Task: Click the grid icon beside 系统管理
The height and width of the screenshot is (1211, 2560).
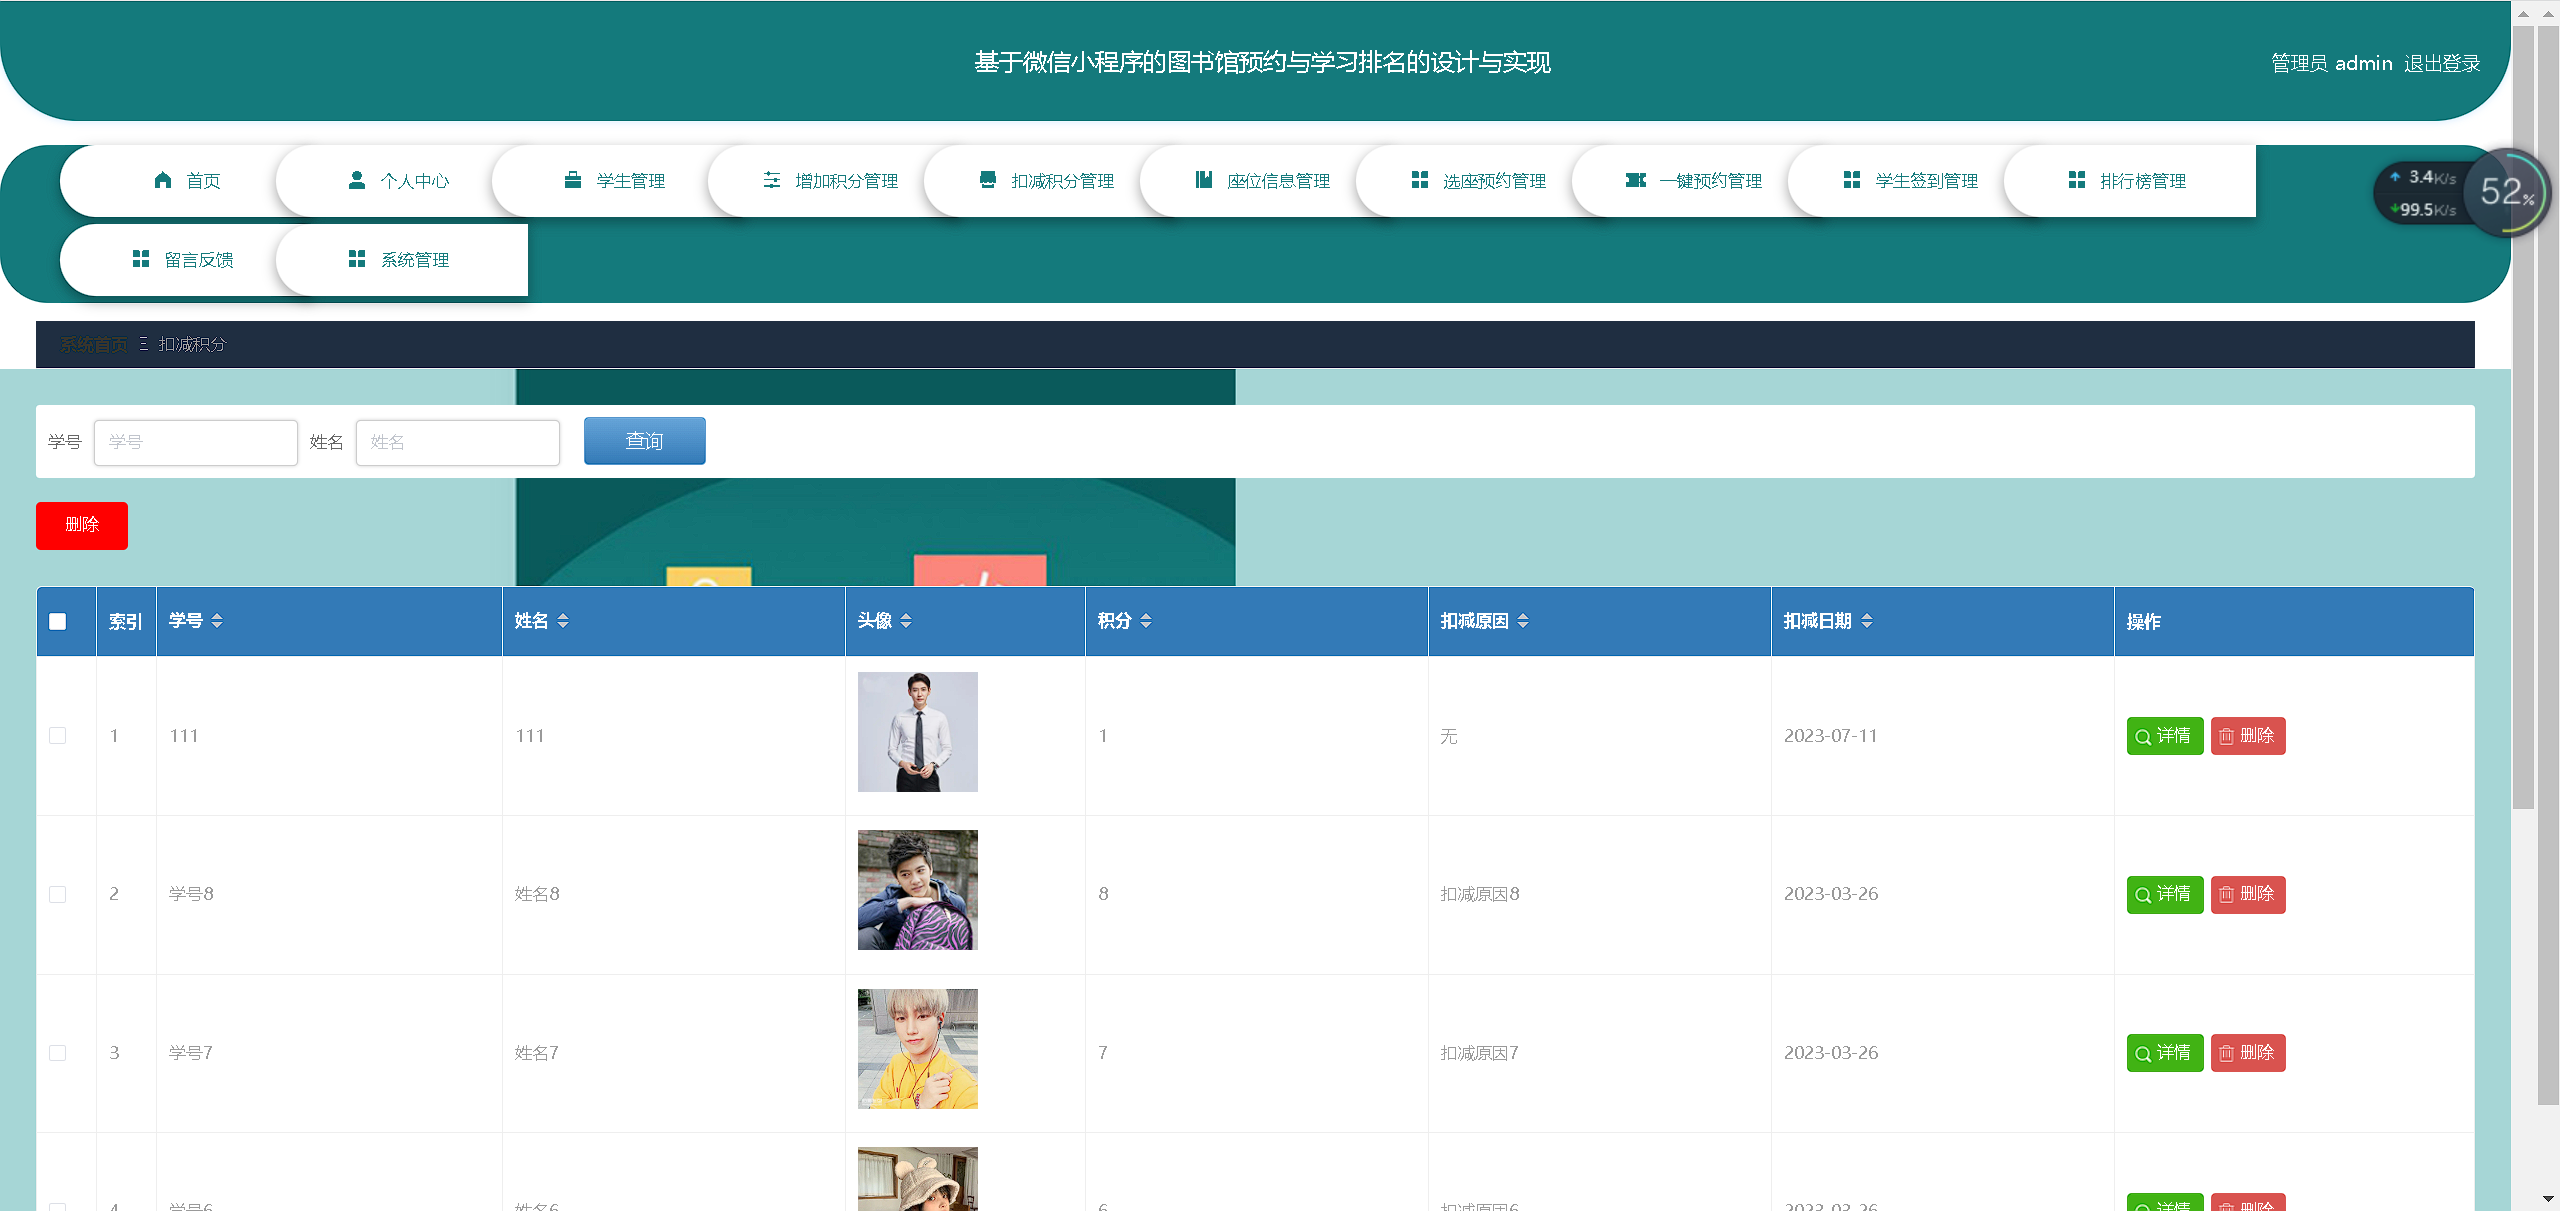Action: (x=357, y=259)
